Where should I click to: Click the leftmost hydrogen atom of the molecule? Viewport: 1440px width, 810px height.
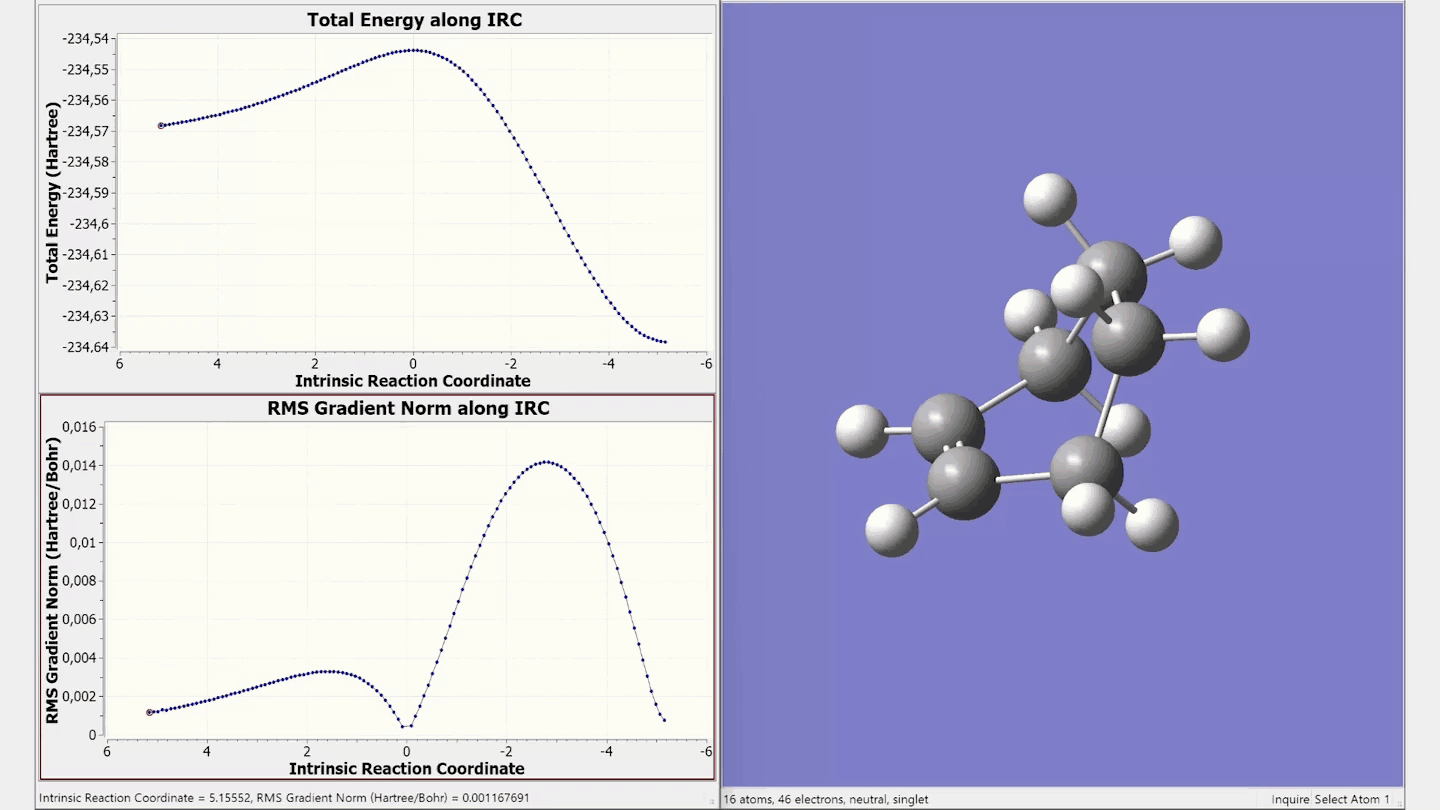(x=862, y=431)
